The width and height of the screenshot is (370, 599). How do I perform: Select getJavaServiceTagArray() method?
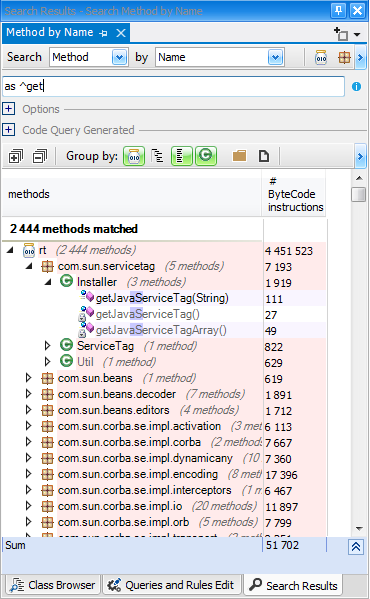coord(161,330)
